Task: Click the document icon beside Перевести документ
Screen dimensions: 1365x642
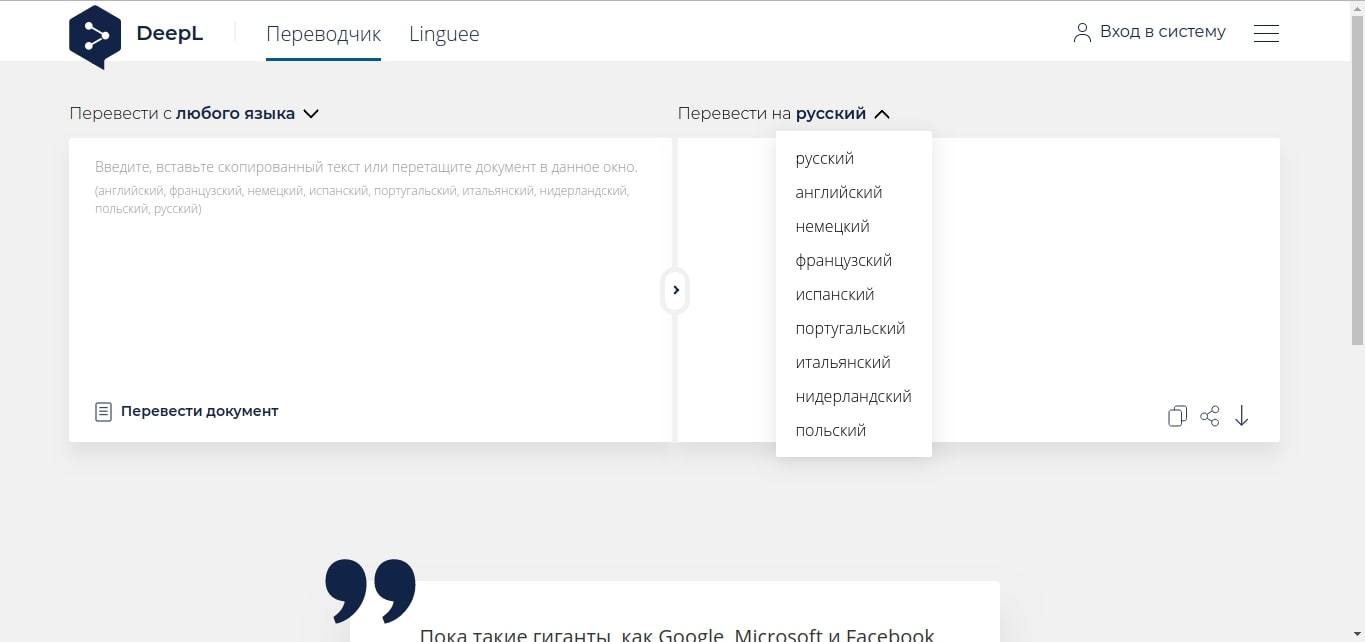Action: click(103, 411)
